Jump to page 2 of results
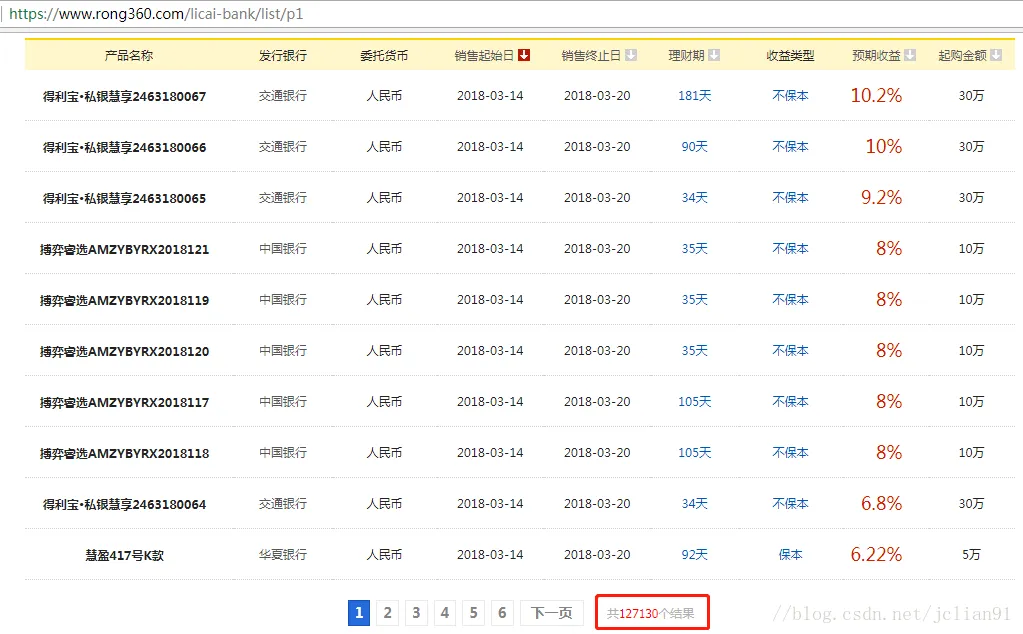The width and height of the screenshot is (1023, 634). pyautogui.click(x=387, y=613)
